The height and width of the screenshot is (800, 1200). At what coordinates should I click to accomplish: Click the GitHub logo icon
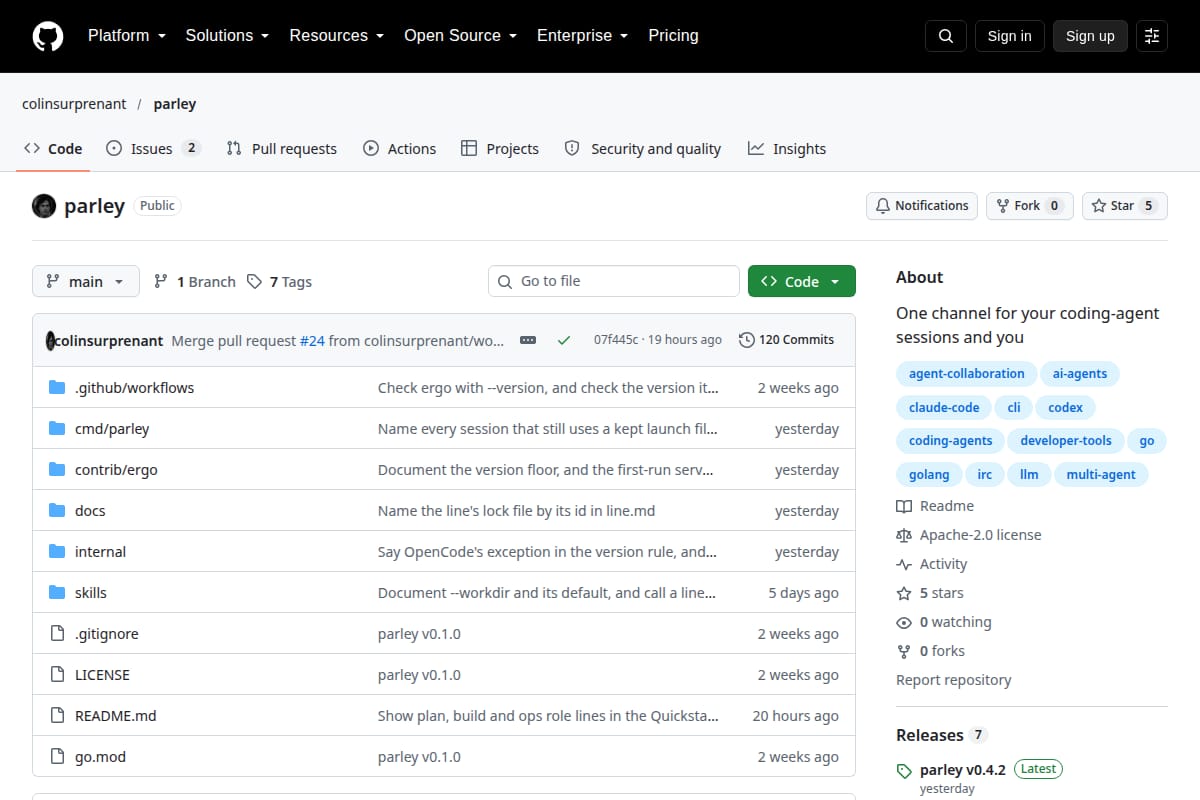pos(48,36)
